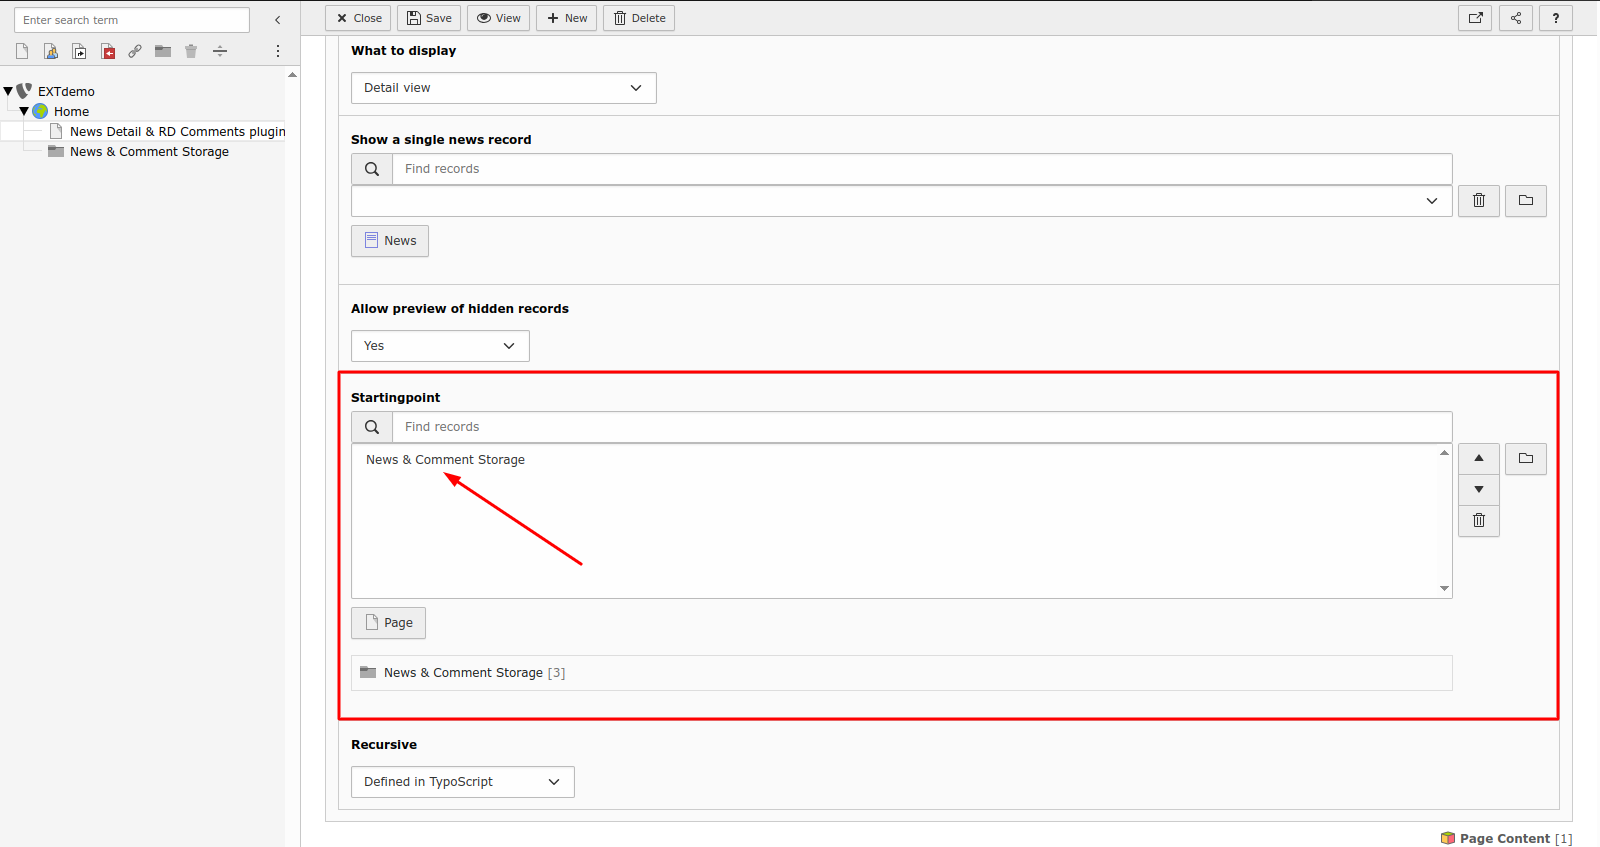This screenshot has width=1600, height=847.
Task: Click the View button
Action: pyautogui.click(x=498, y=18)
